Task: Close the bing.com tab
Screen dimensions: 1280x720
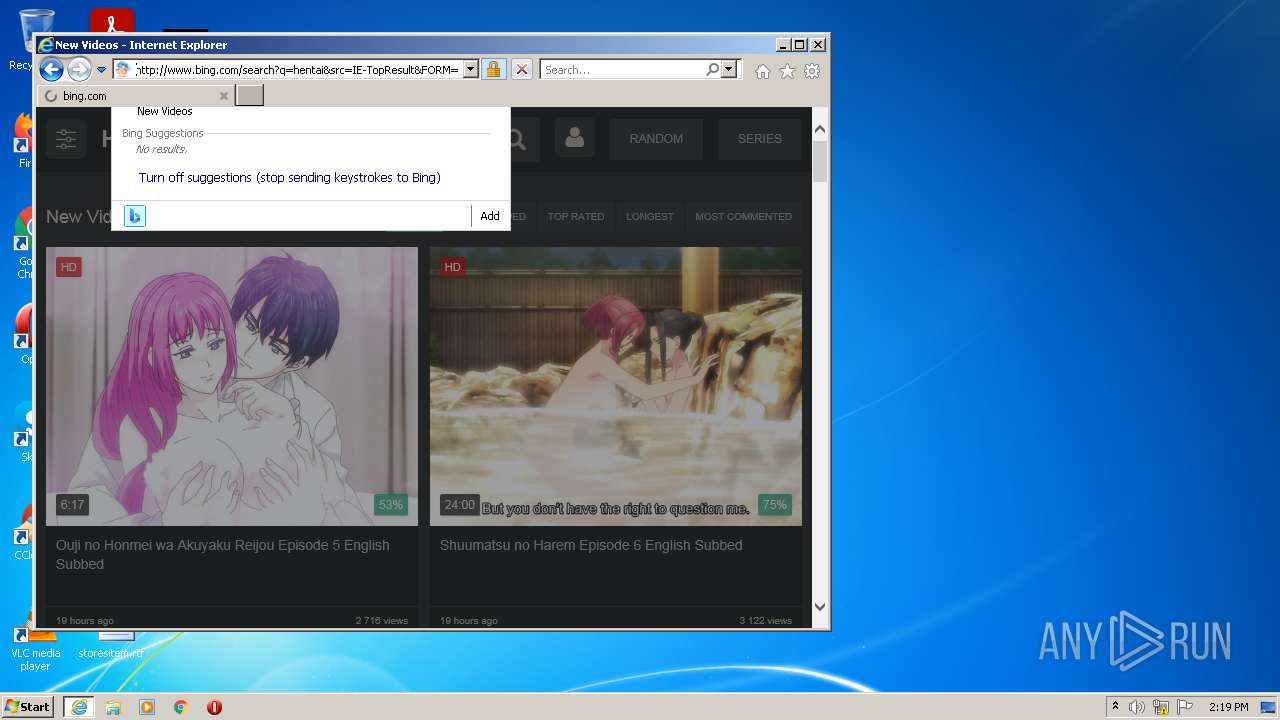Action: point(223,96)
